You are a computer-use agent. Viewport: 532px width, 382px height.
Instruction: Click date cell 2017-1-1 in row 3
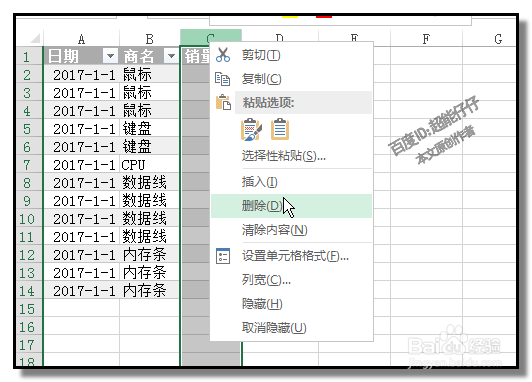tap(81, 93)
